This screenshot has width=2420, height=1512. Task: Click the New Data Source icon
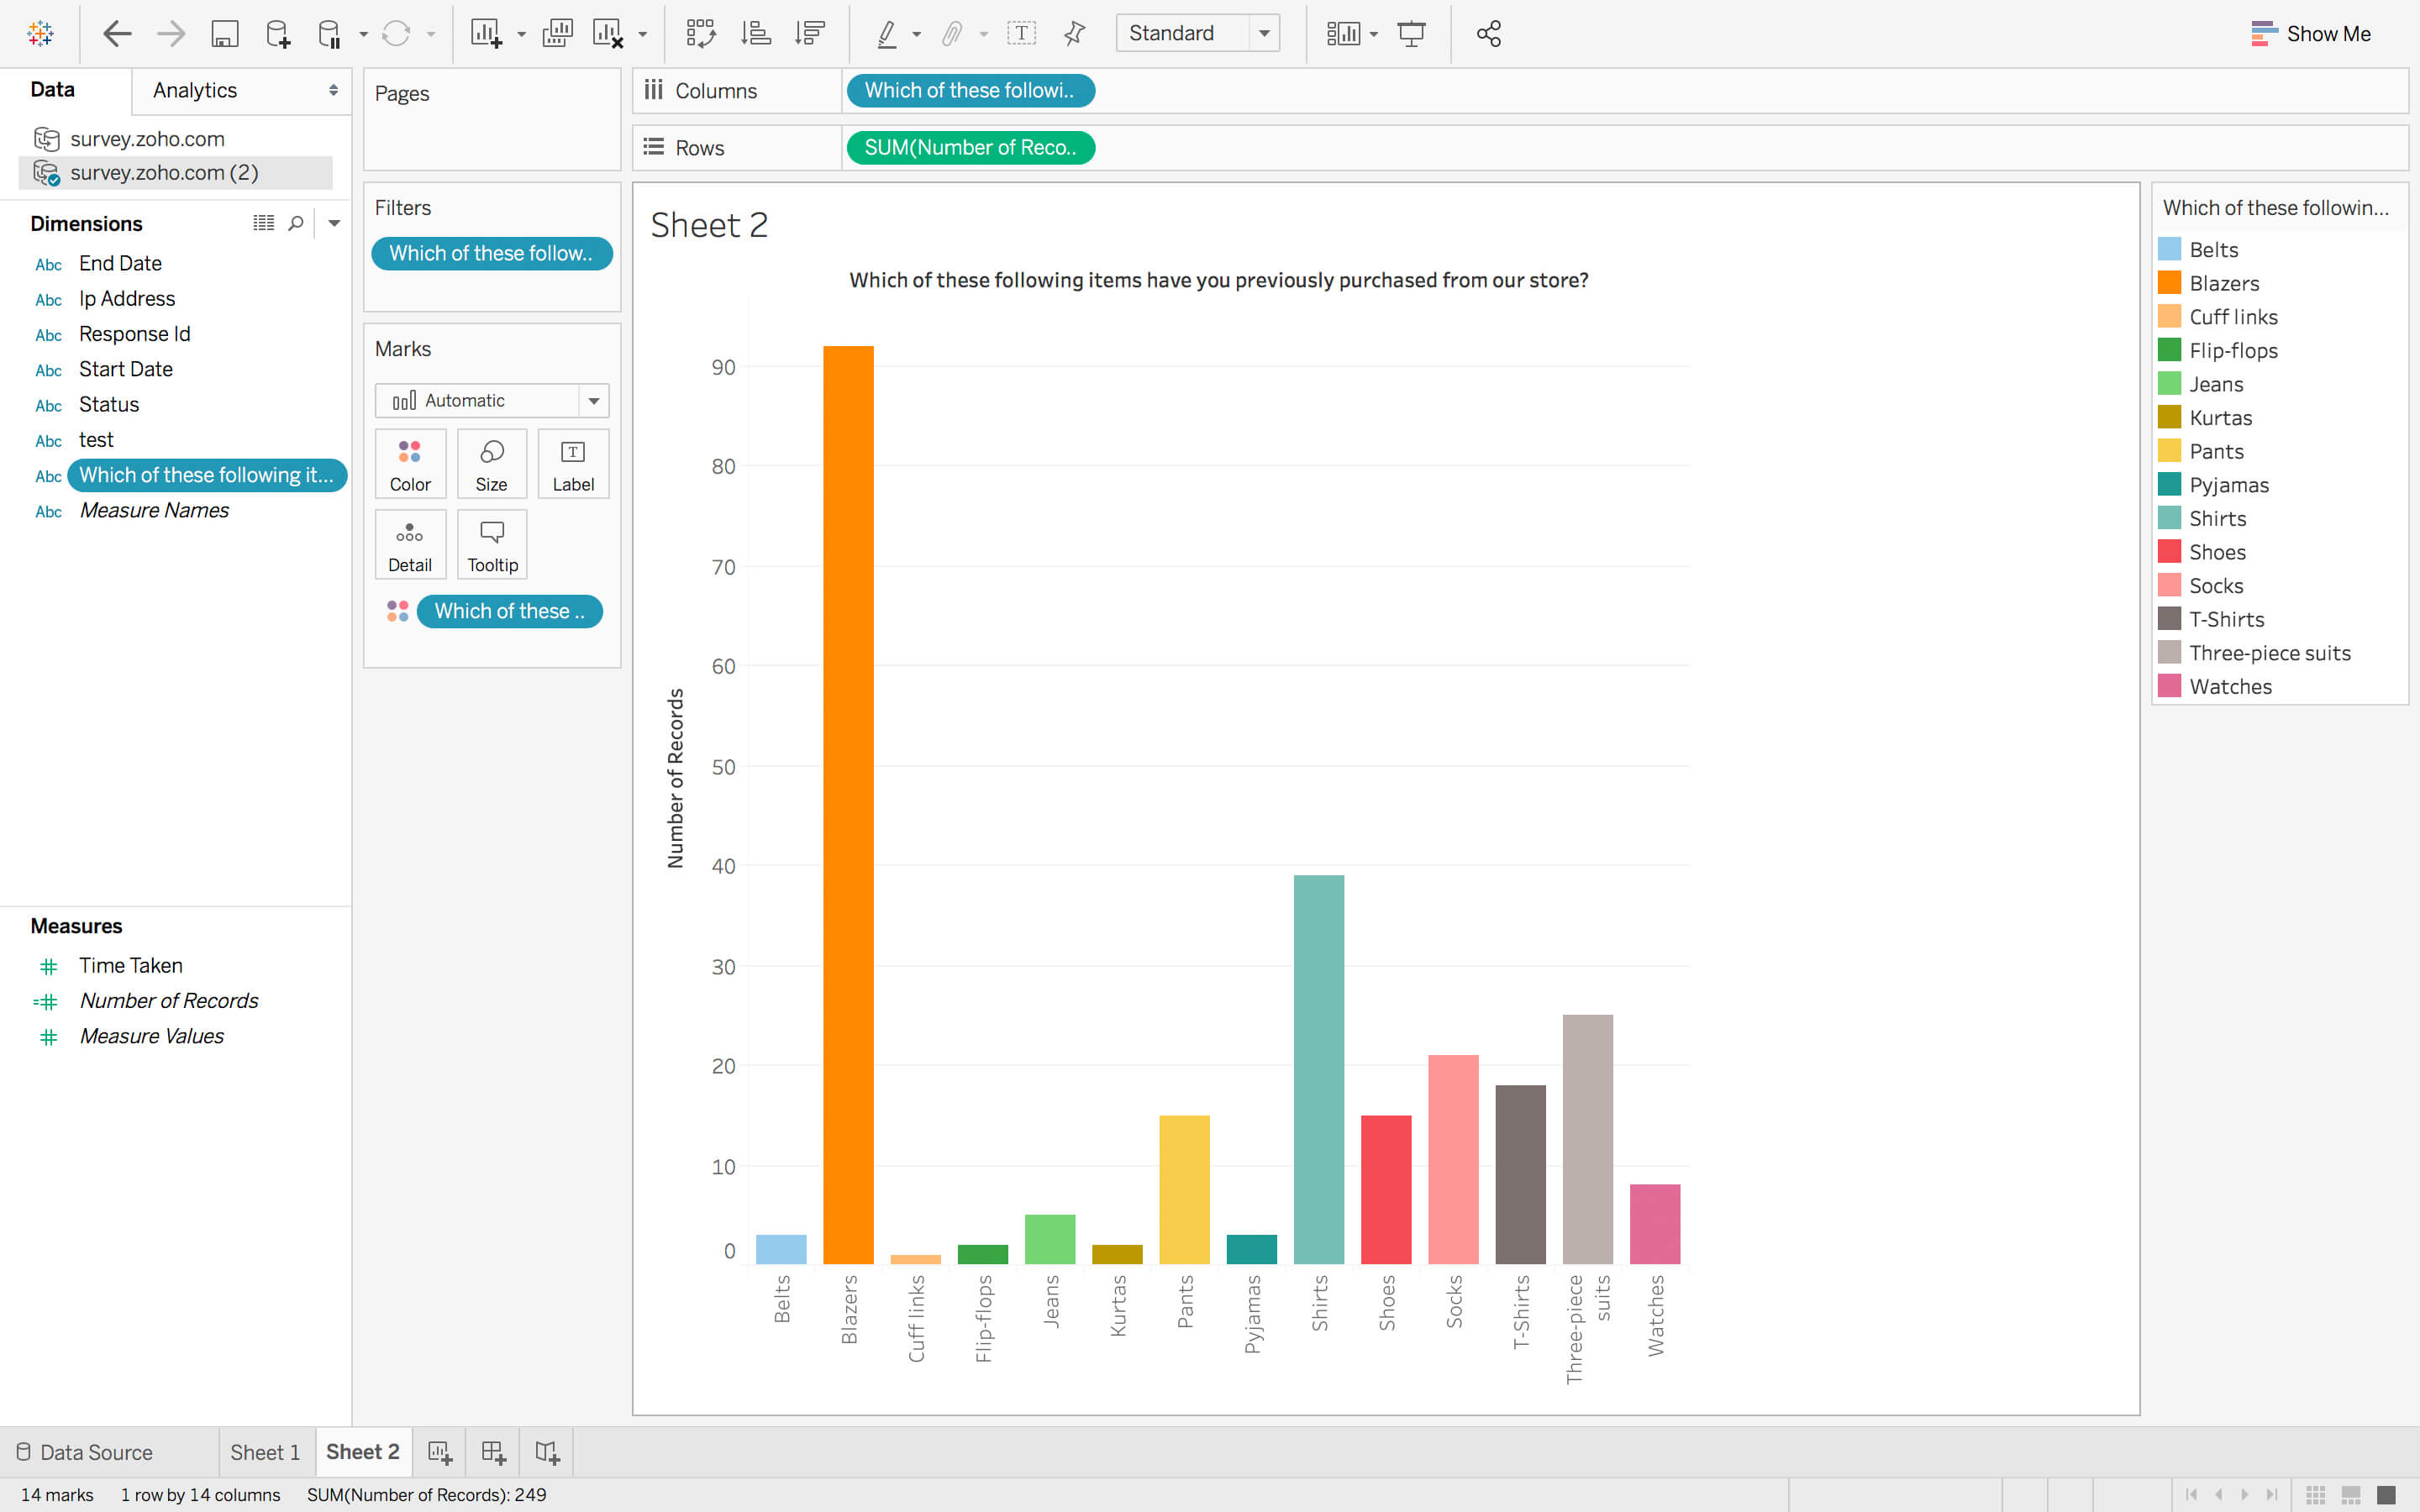tap(278, 34)
